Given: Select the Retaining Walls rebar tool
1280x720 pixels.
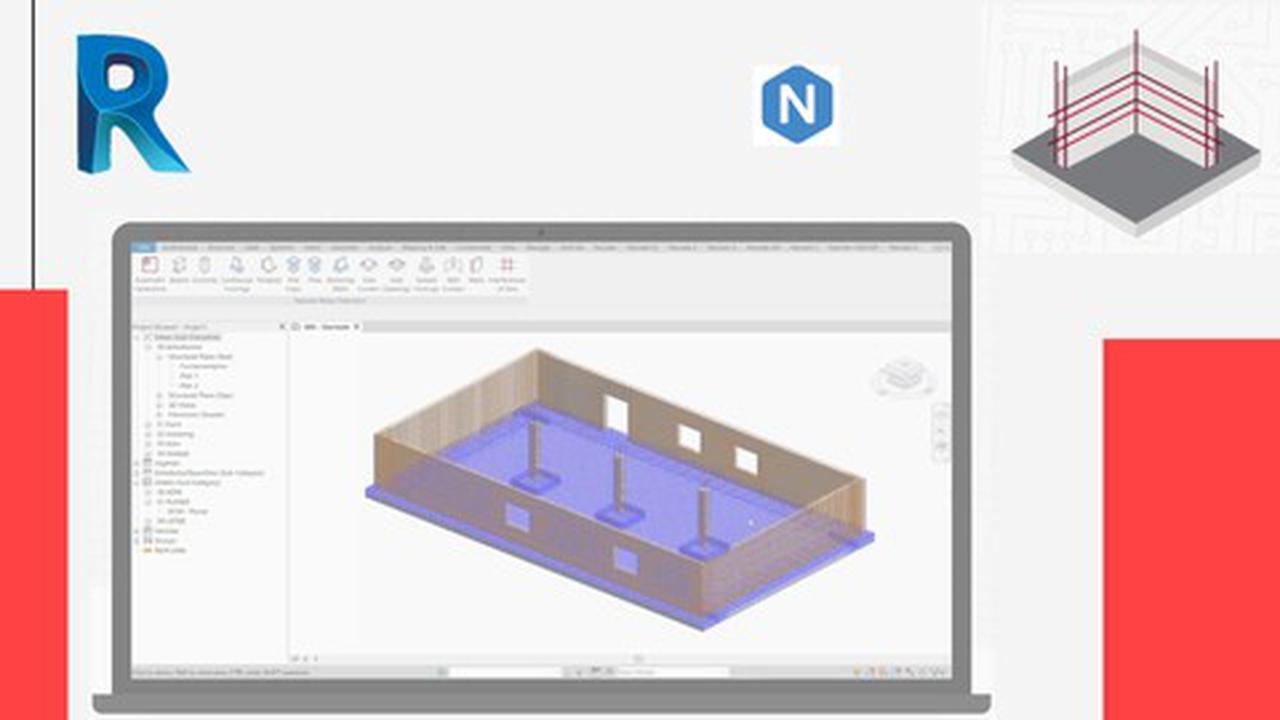Looking at the screenshot, I should coord(341,267).
